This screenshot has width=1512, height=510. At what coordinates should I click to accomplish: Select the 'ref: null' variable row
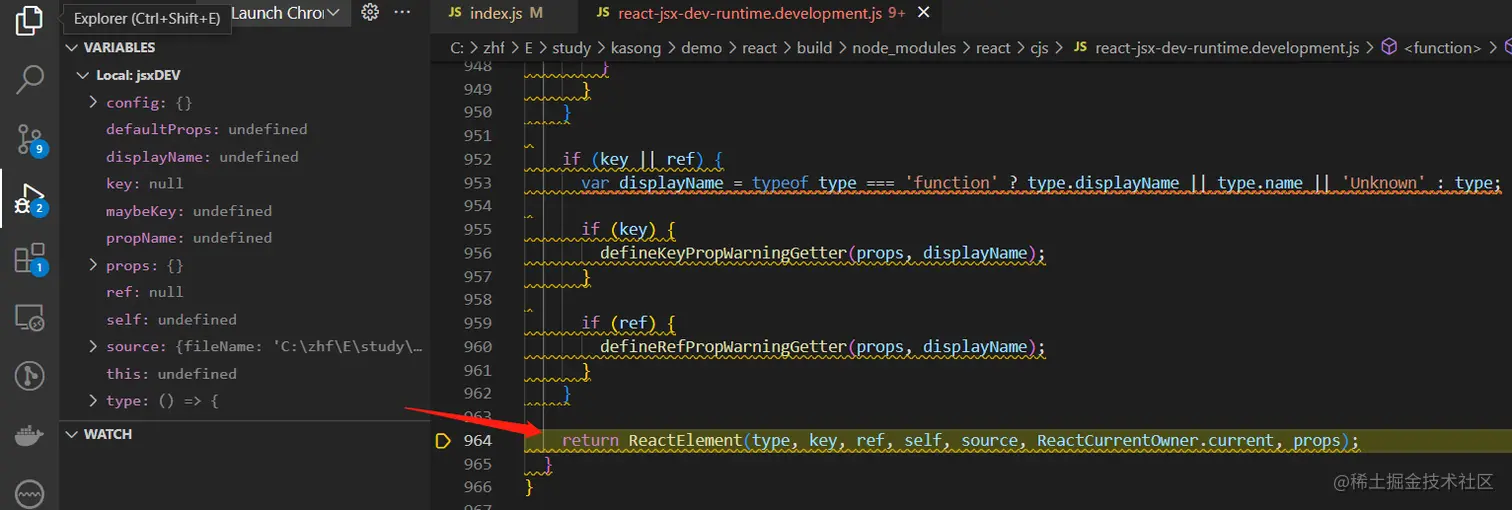245,292
